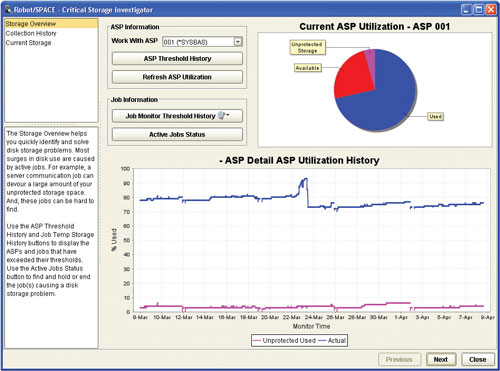Click the Available pie chart label
The width and height of the screenshot is (500, 371).
tap(307, 68)
